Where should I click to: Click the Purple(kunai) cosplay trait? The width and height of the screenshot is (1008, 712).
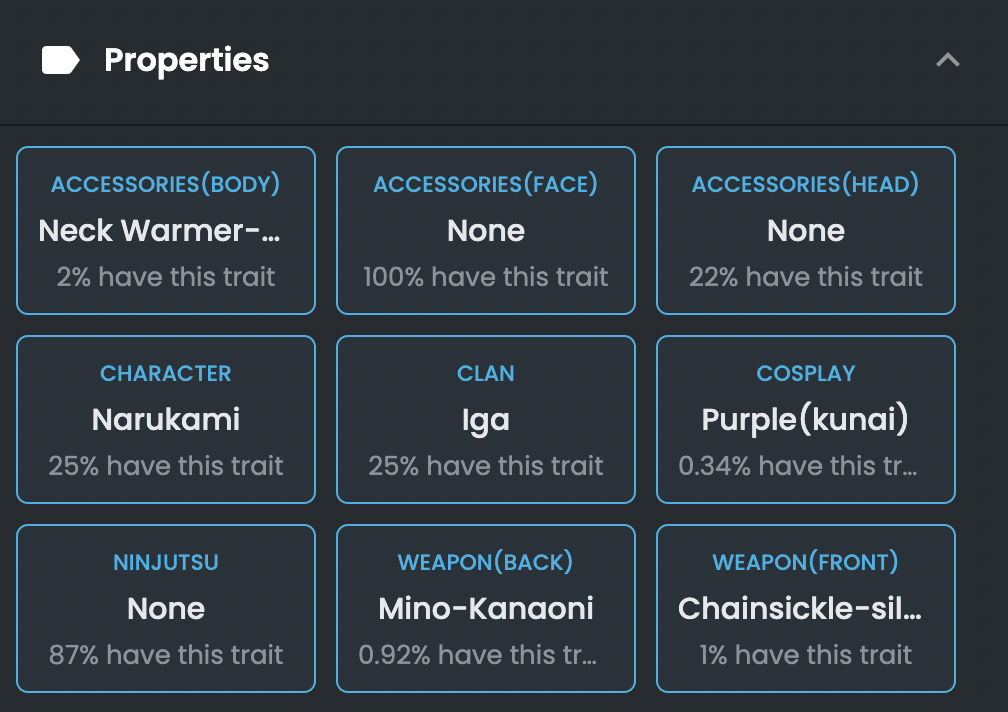pos(805,419)
